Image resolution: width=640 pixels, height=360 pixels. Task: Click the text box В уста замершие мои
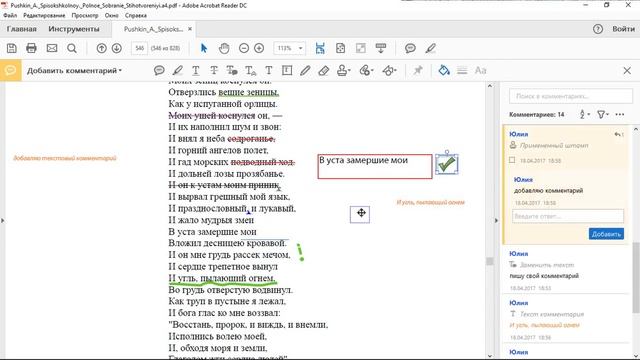[x=375, y=166]
